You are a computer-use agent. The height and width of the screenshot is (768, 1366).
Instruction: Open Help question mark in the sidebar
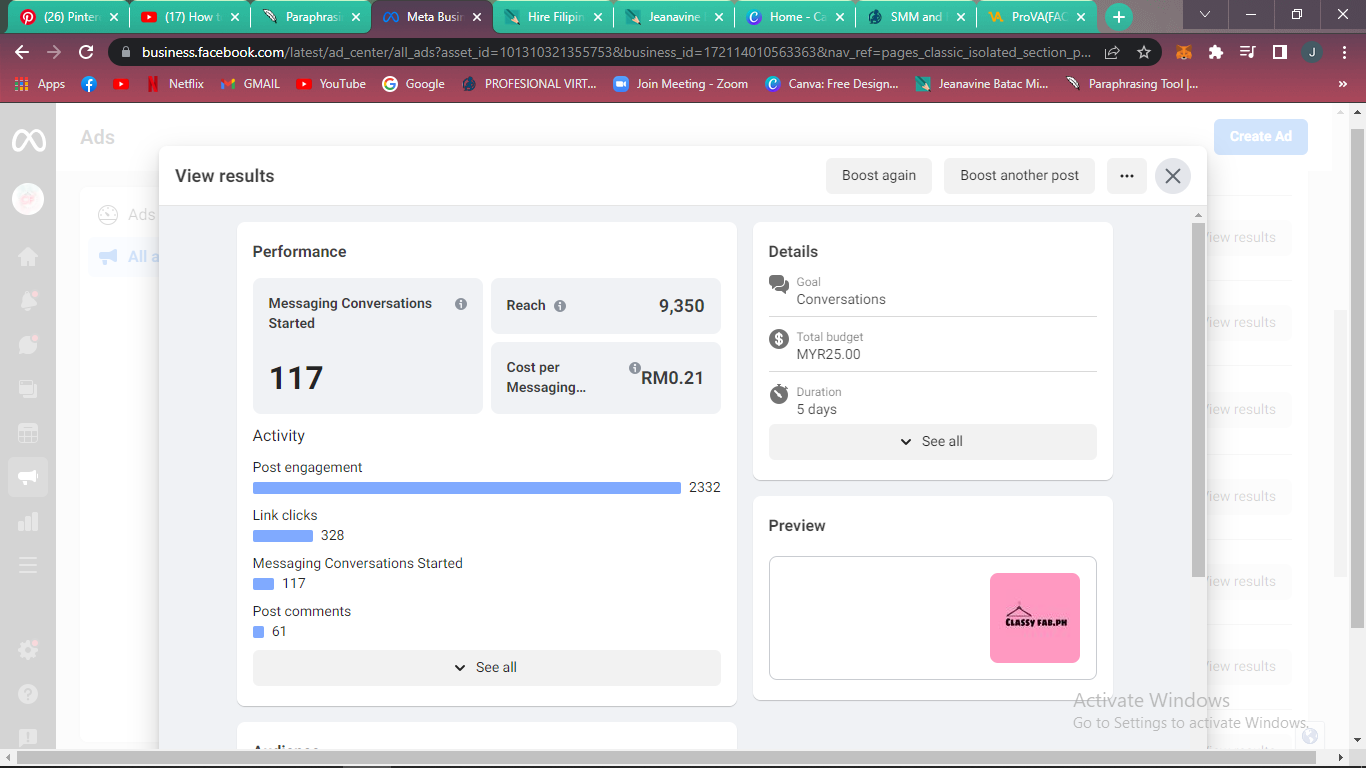tap(28, 693)
